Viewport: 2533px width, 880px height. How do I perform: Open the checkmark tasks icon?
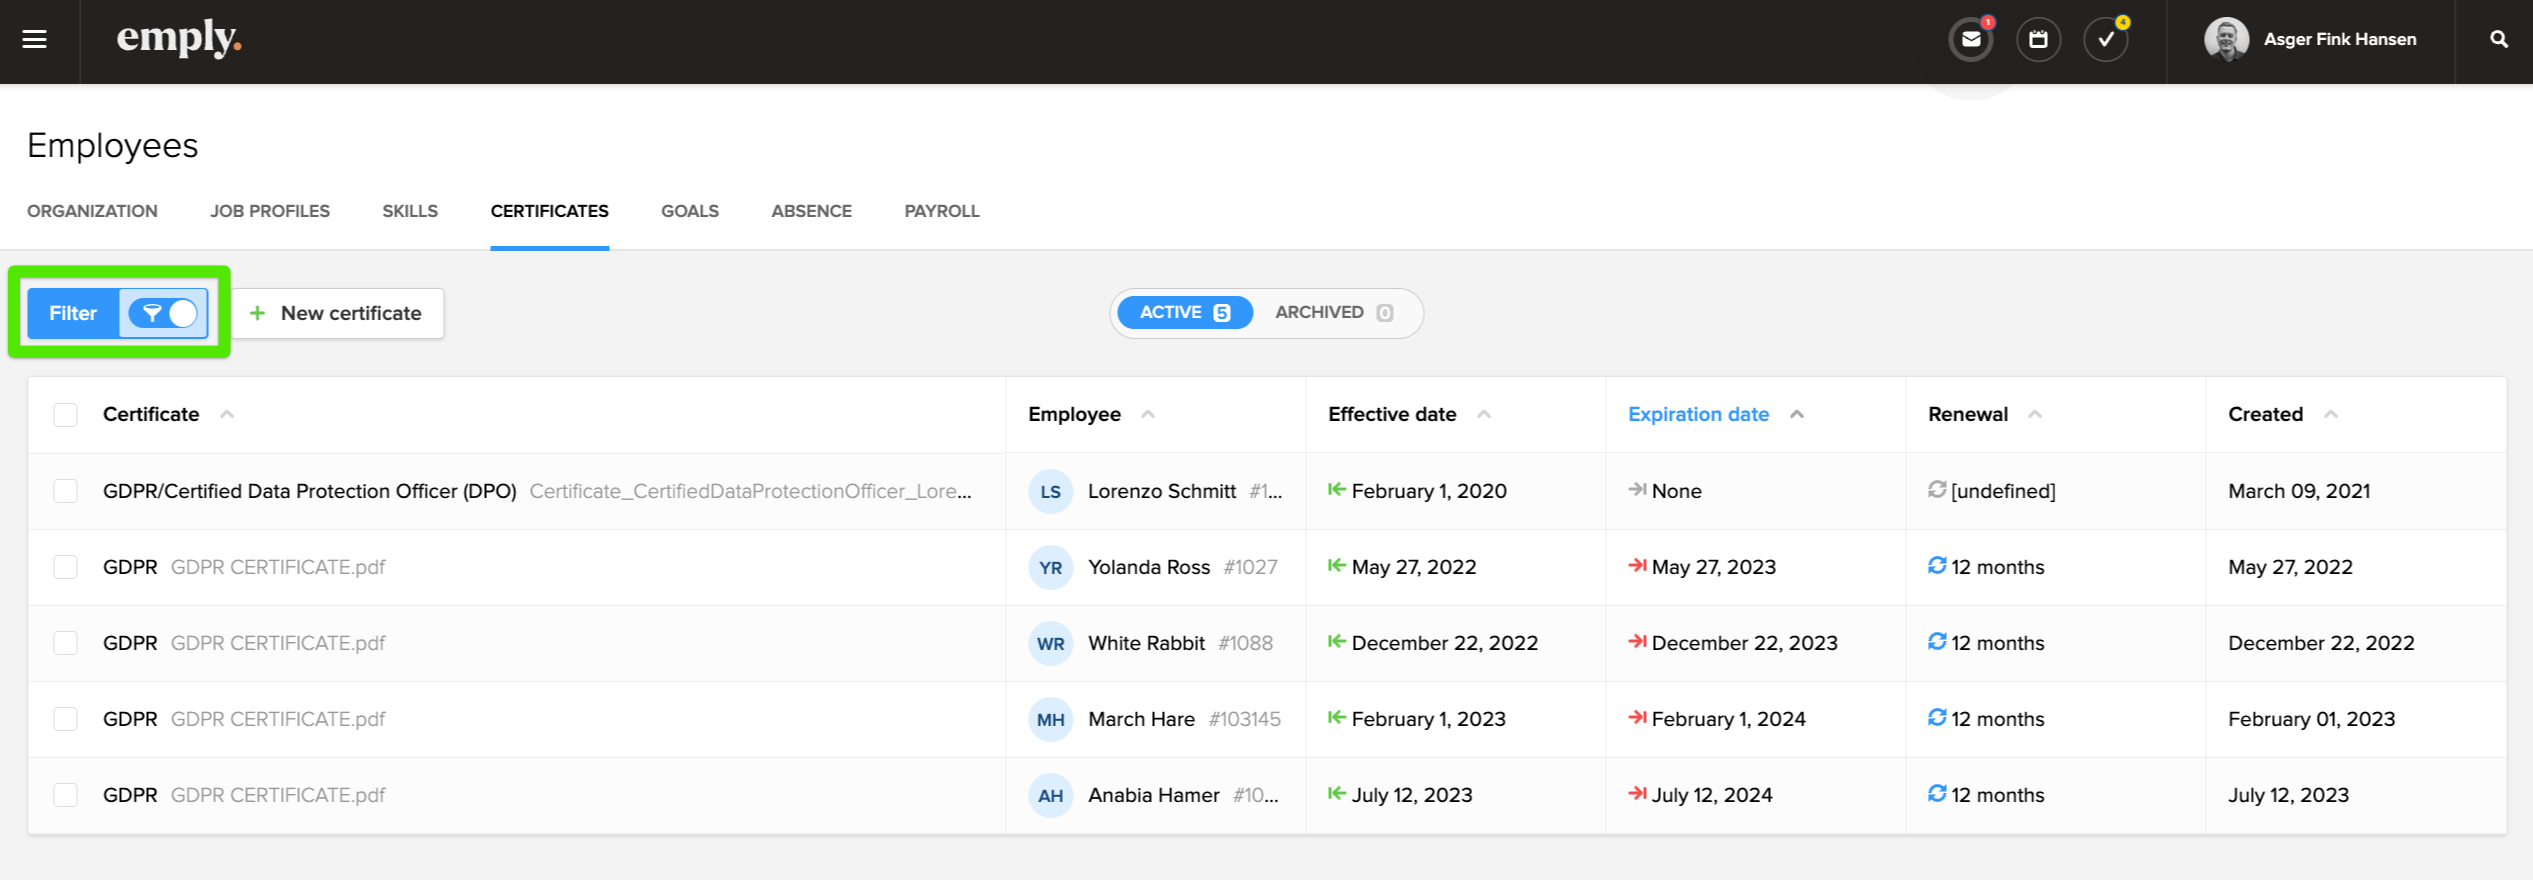point(2105,40)
